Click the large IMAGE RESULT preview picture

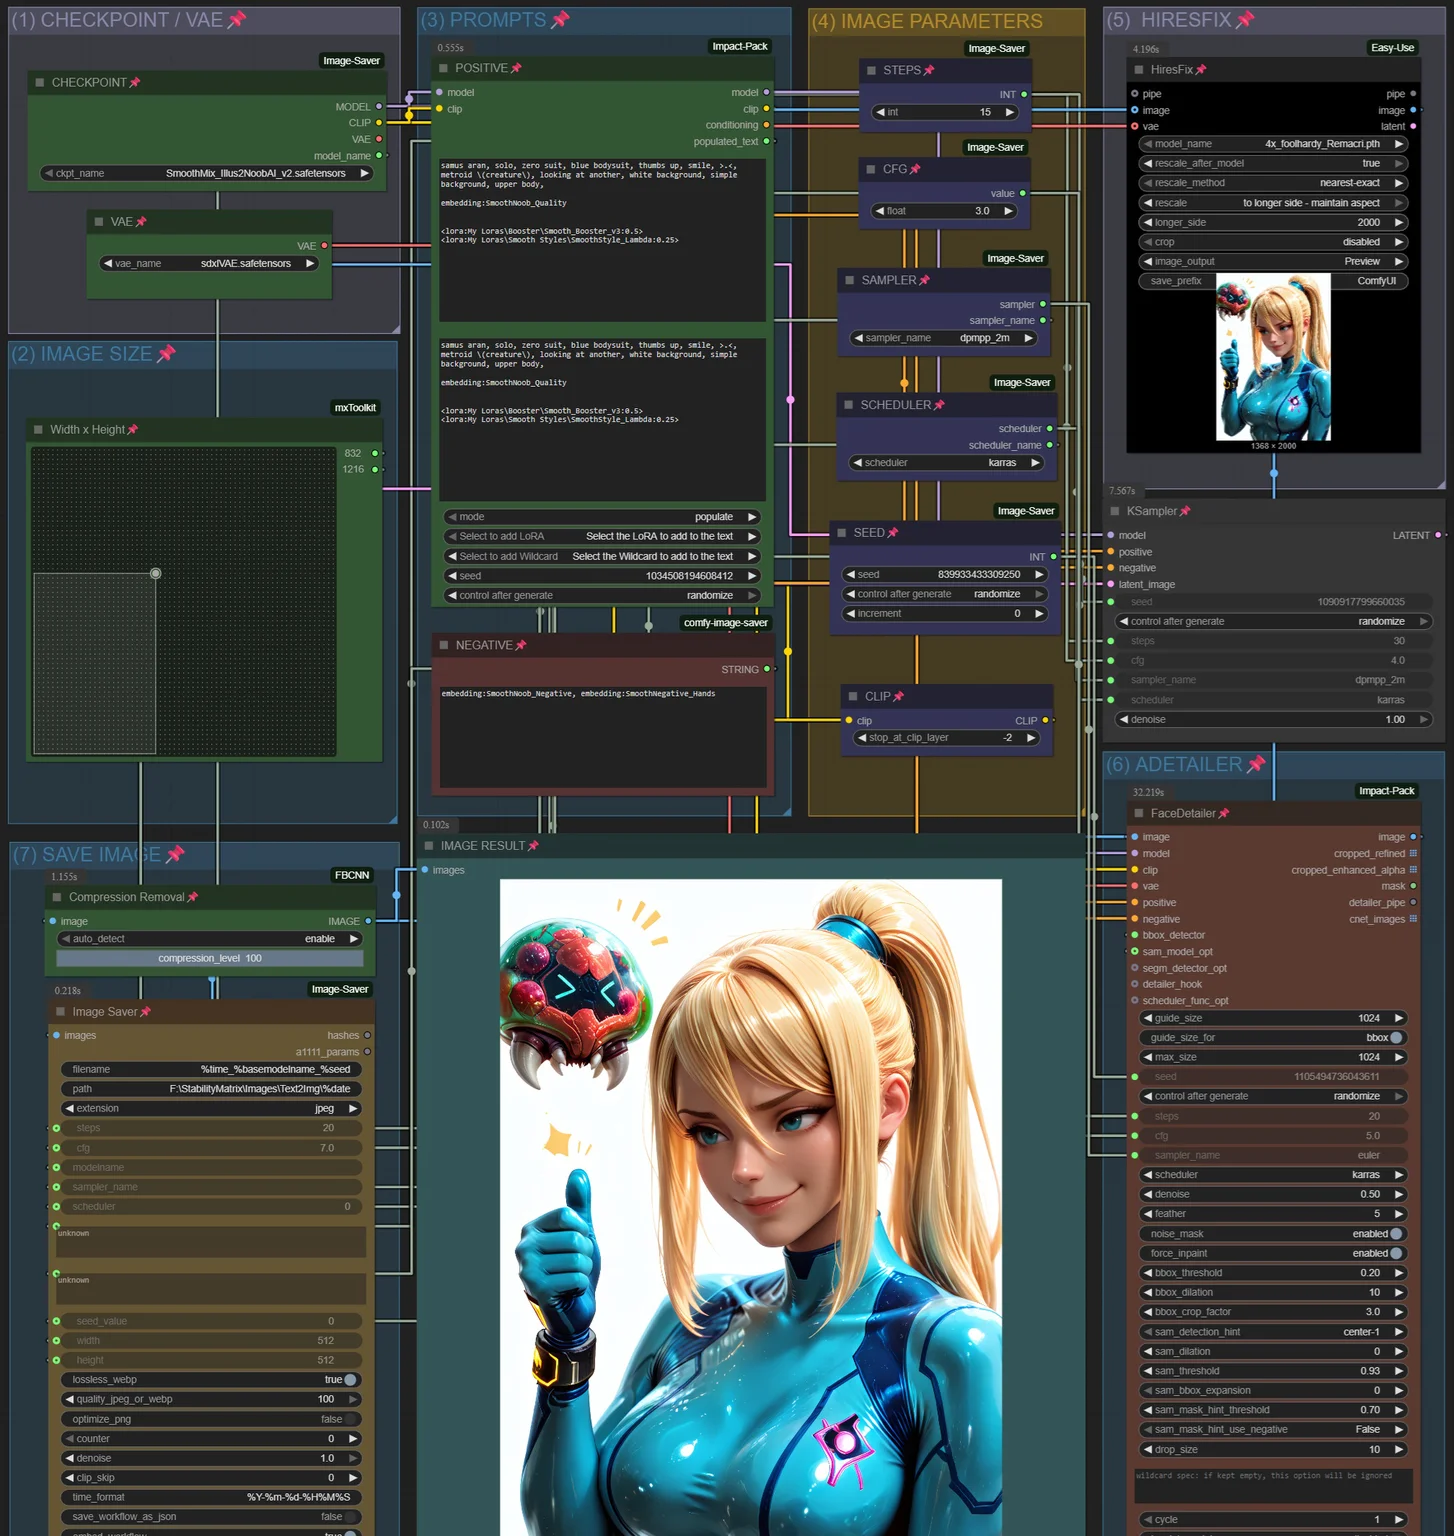(x=751, y=1207)
